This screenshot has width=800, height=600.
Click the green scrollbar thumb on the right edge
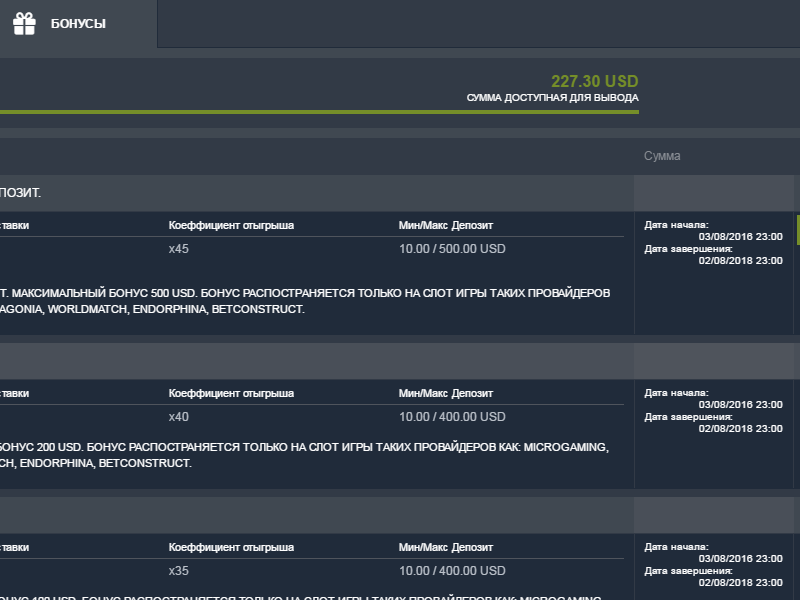click(x=797, y=229)
